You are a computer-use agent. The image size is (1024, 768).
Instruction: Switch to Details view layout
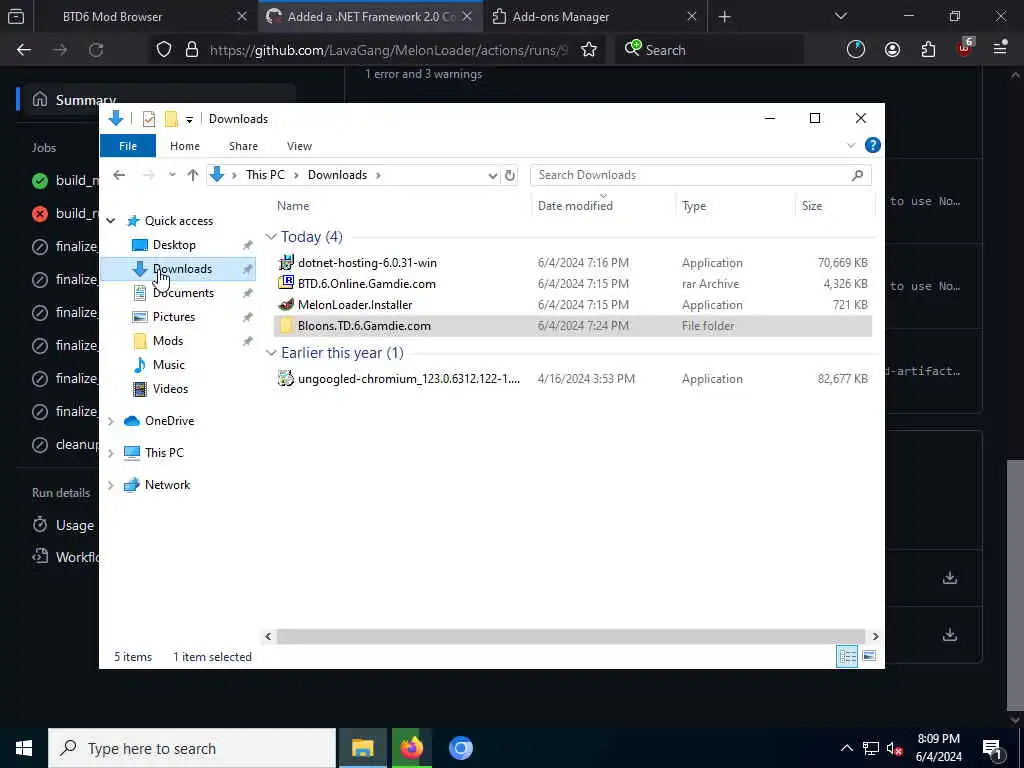pos(847,656)
